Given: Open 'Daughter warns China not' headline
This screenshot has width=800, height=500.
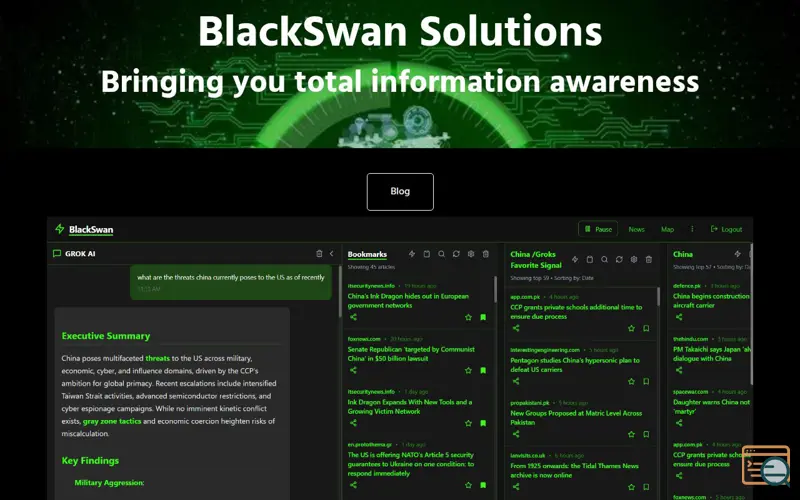Looking at the screenshot, I should (711, 407).
